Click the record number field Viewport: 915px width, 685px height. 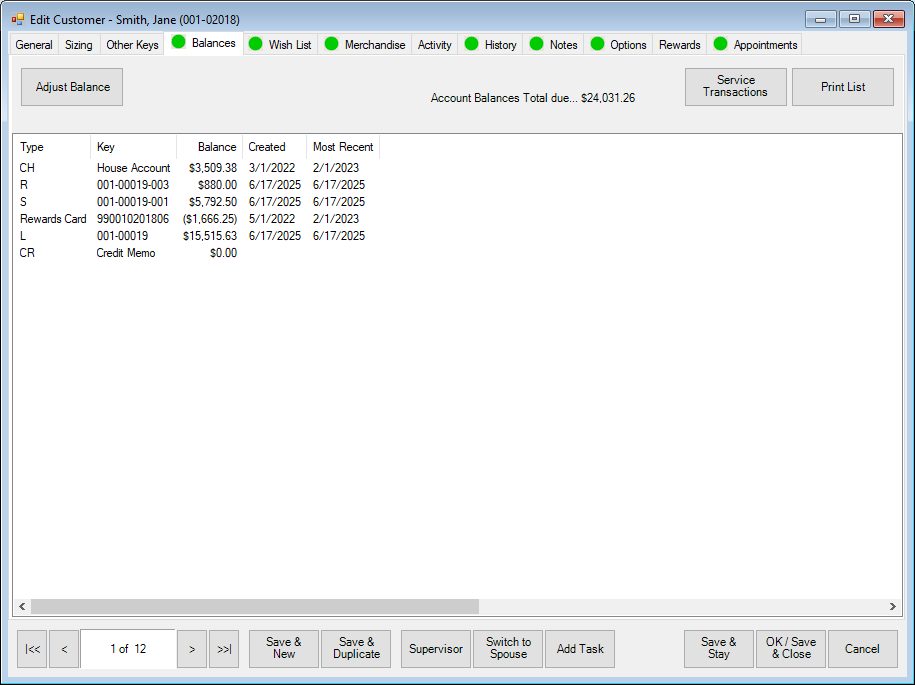coord(127,649)
